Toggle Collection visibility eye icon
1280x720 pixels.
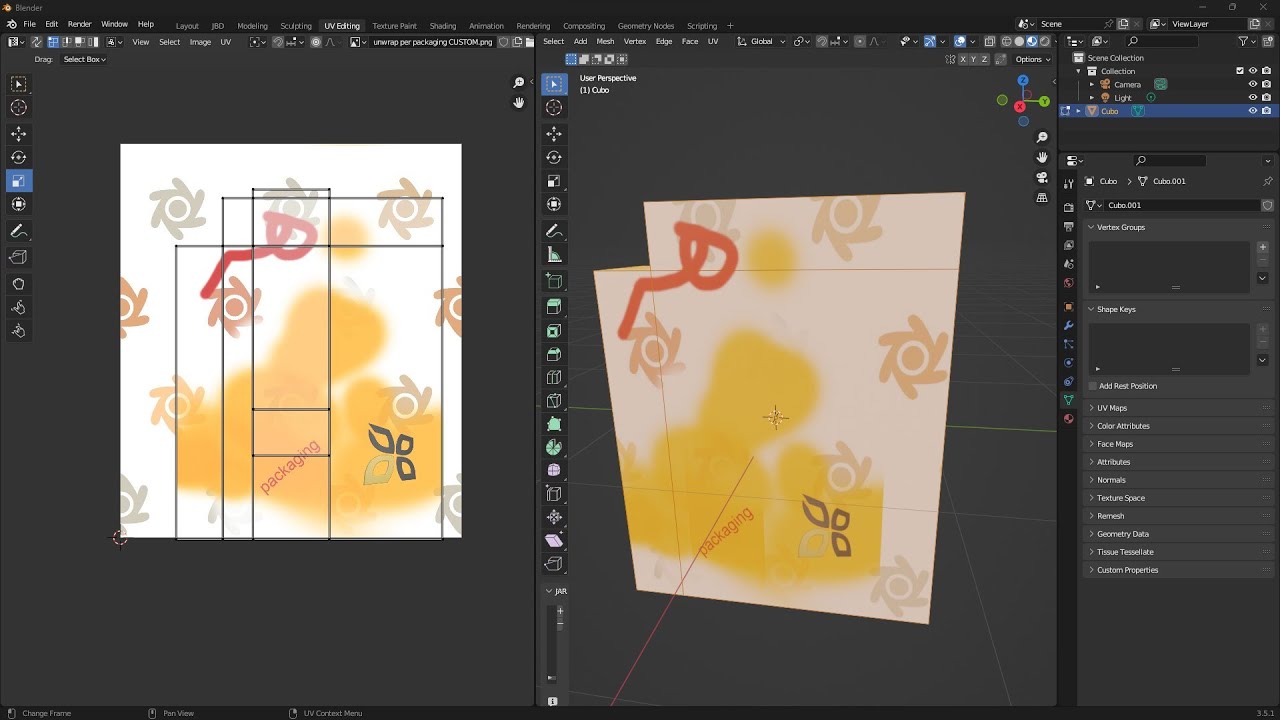click(x=1252, y=71)
